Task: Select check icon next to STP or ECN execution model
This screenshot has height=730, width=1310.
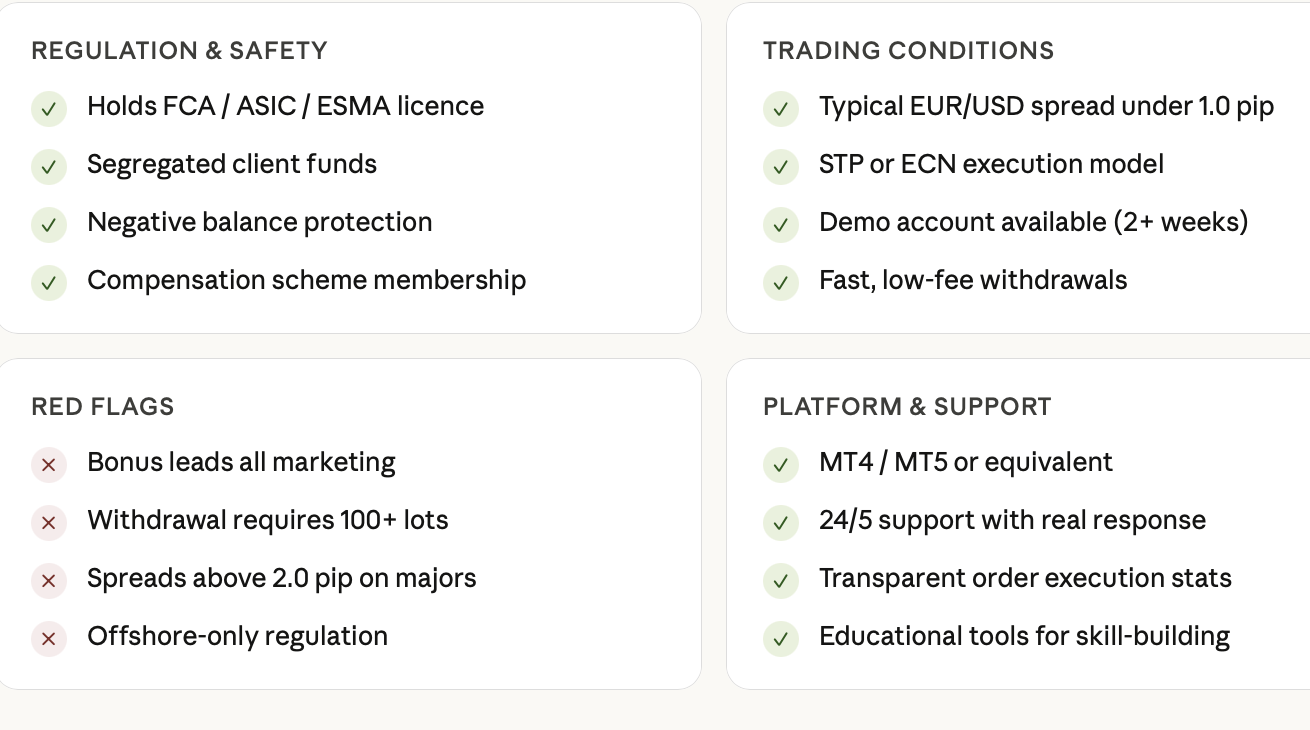Action: point(781,166)
